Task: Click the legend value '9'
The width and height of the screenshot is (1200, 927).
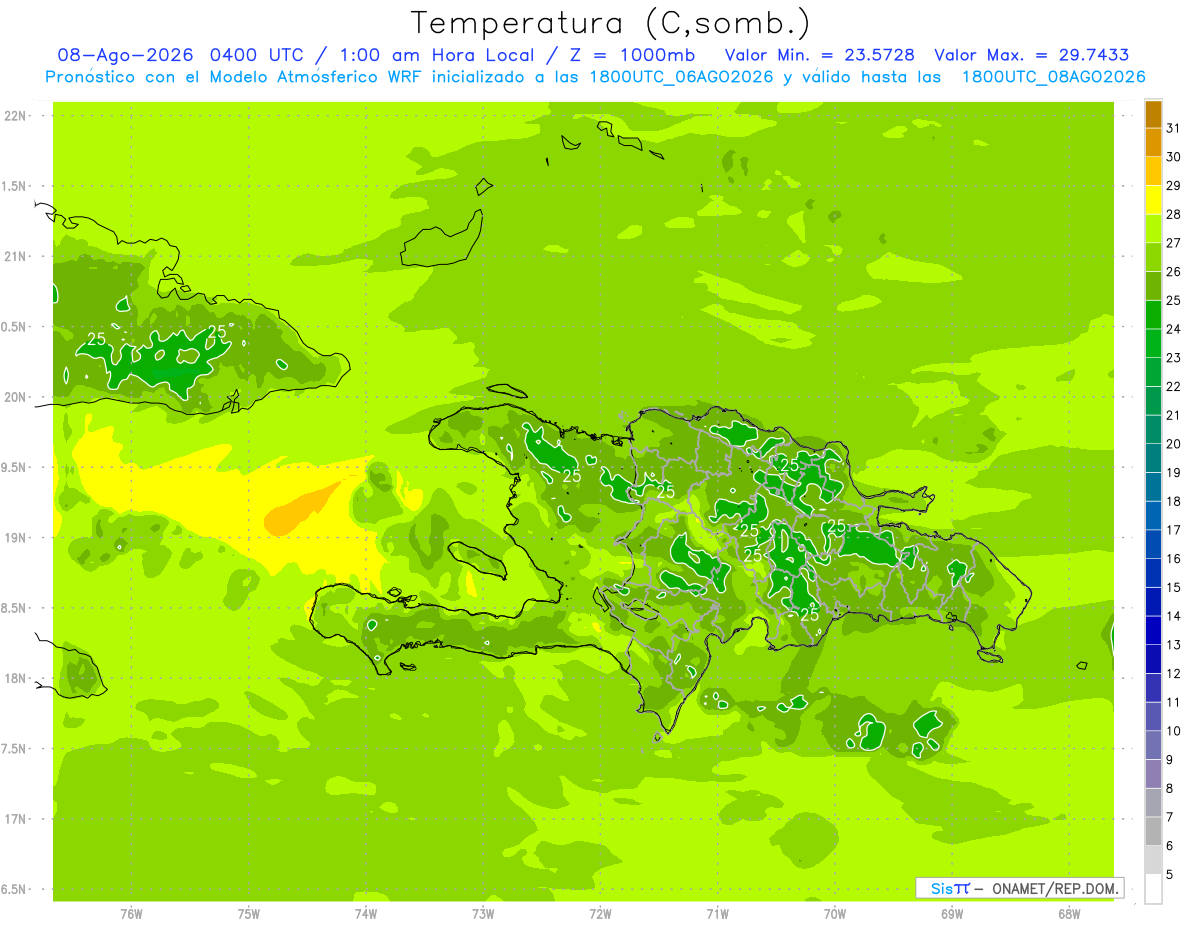Action: tap(1170, 760)
